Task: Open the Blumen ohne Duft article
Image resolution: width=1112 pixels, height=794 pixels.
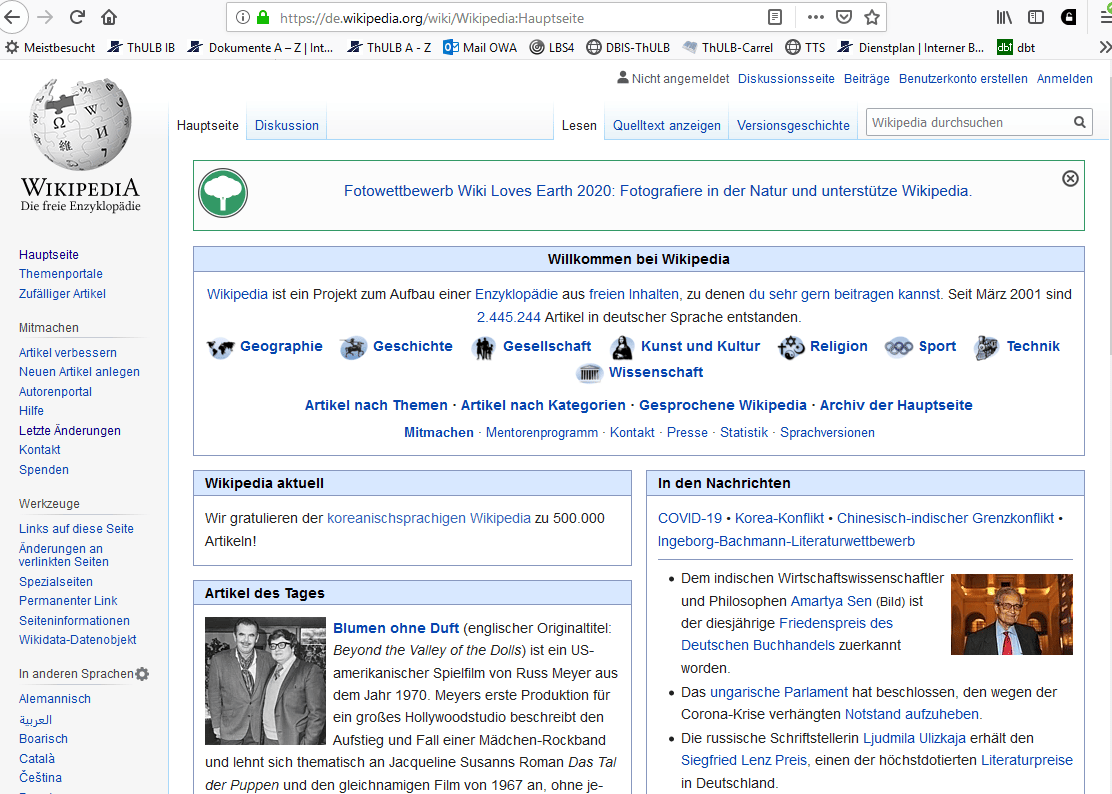Action: pyautogui.click(x=396, y=628)
